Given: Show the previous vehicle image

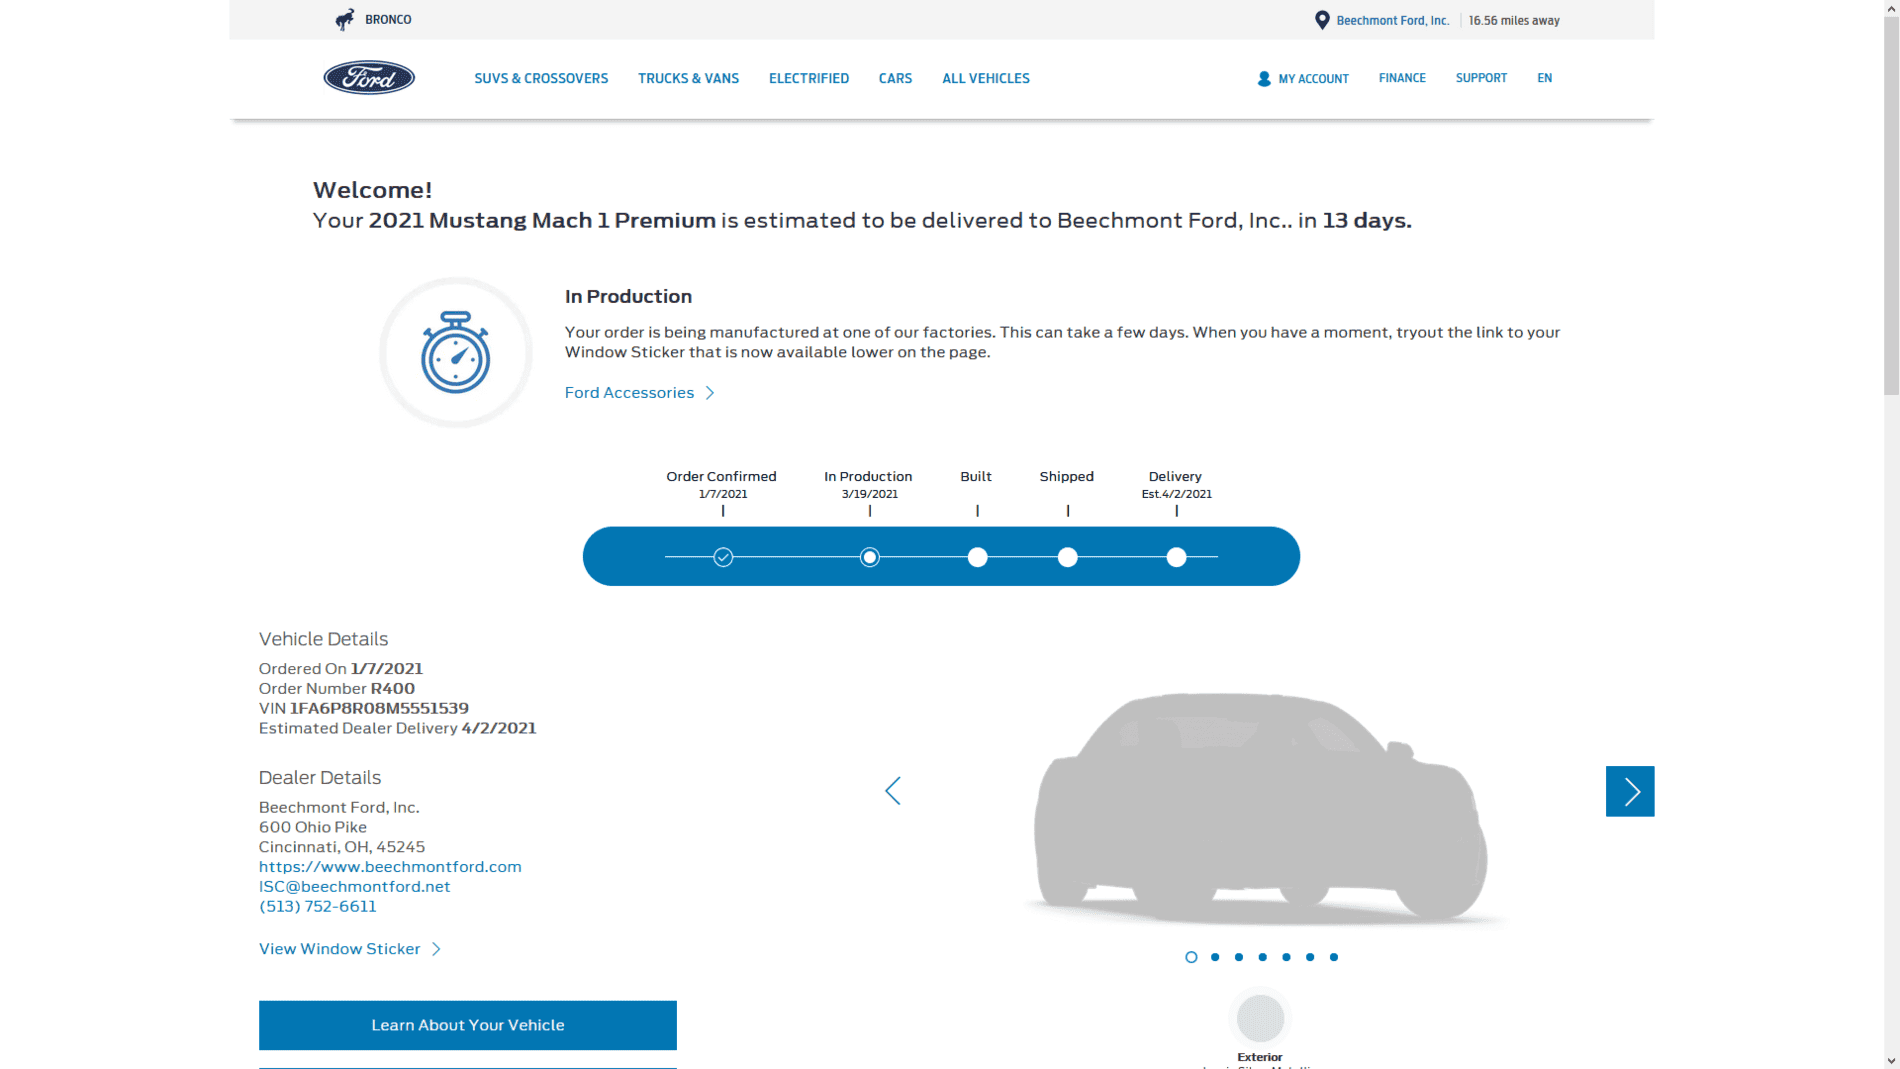Looking at the screenshot, I should point(893,791).
